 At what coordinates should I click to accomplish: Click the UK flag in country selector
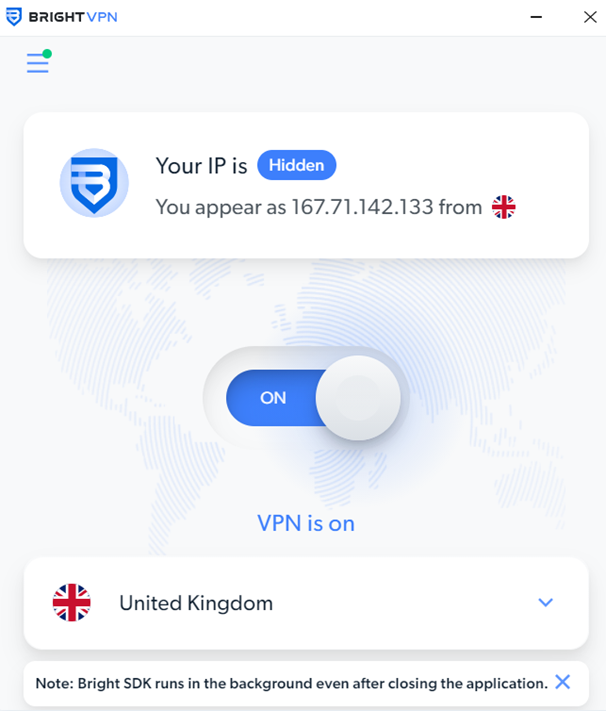coord(72,603)
